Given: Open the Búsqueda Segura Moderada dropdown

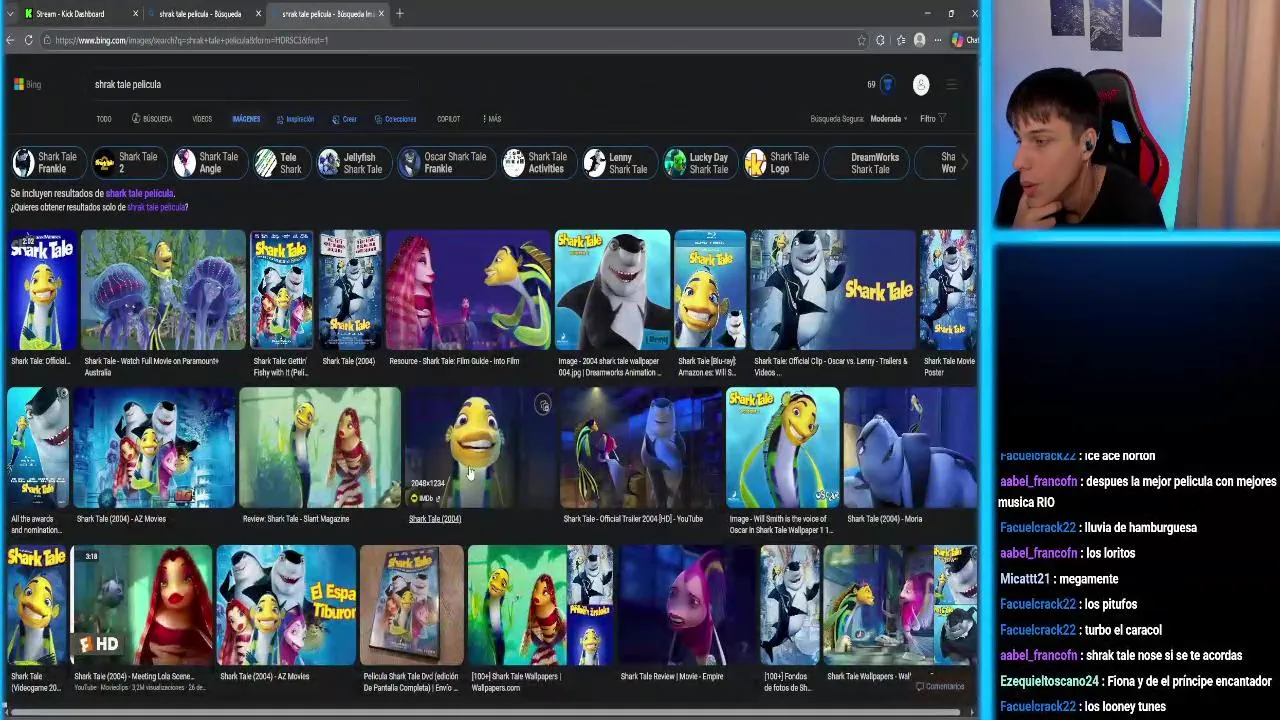Looking at the screenshot, I should 859,119.
